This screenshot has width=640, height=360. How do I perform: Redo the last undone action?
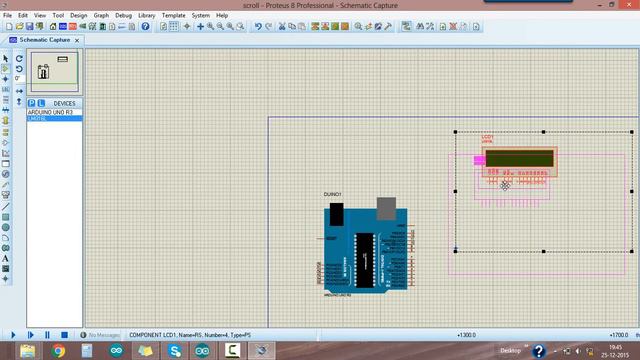coord(268,27)
